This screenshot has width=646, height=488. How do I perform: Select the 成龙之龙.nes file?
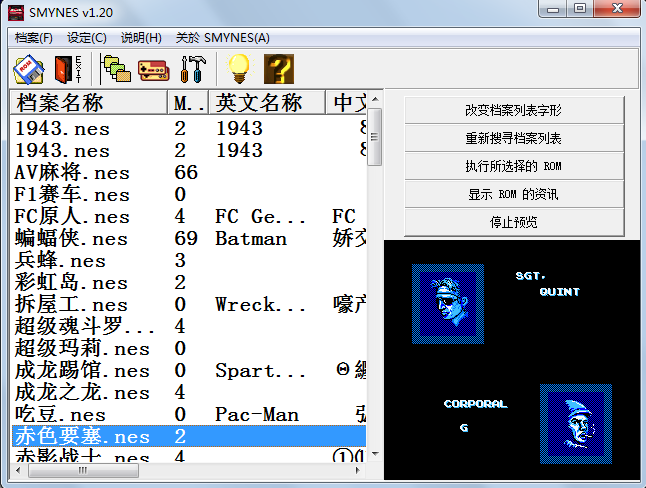tap(189, 392)
